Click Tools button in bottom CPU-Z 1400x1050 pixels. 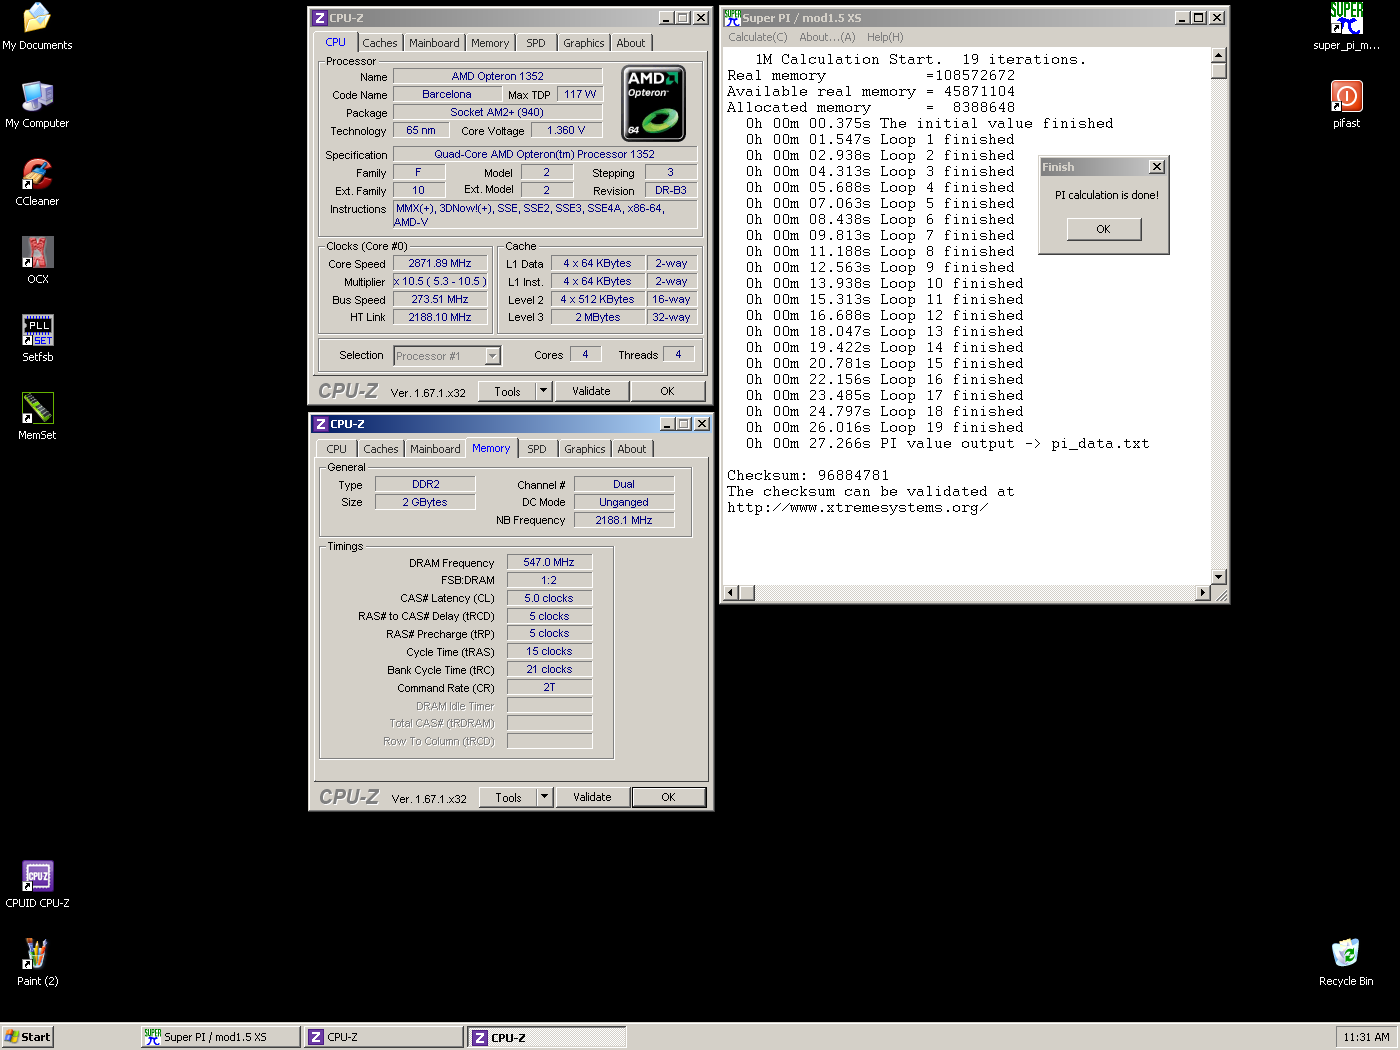point(508,797)
